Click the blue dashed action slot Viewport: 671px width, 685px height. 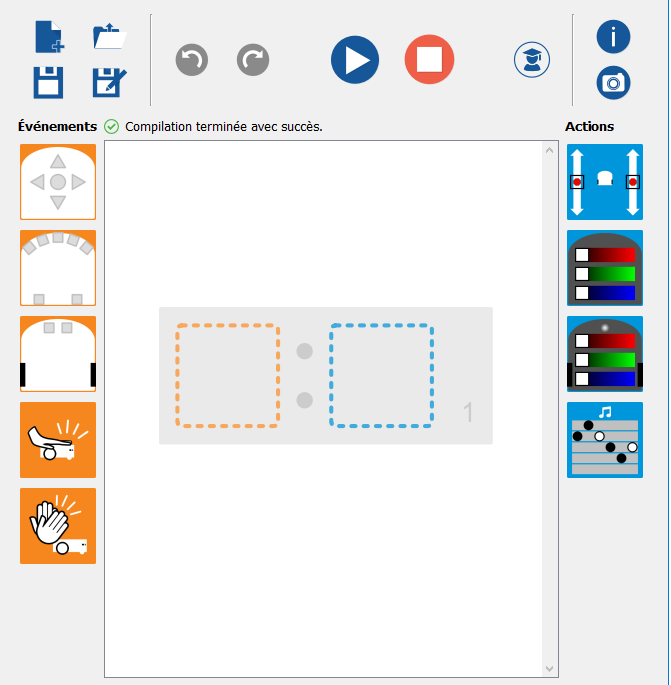click(381, 376)
